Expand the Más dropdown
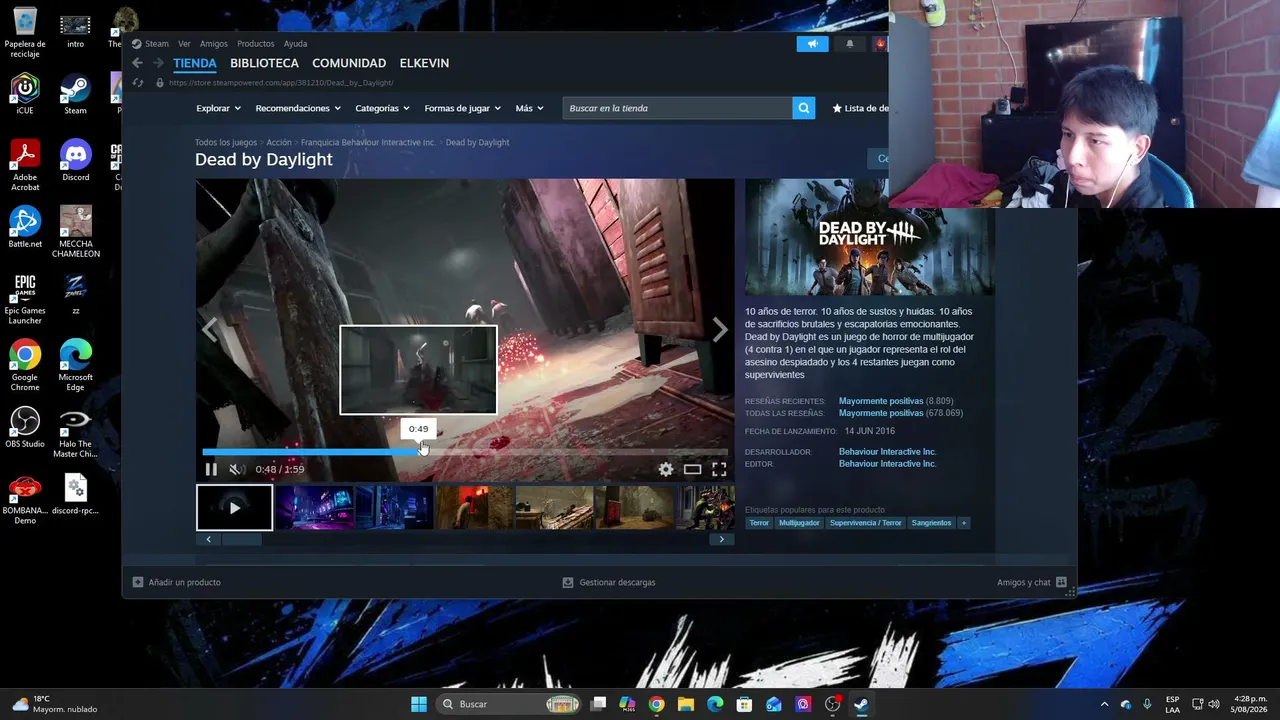The height and width of the screenshot is (720, 1280). 530,108
